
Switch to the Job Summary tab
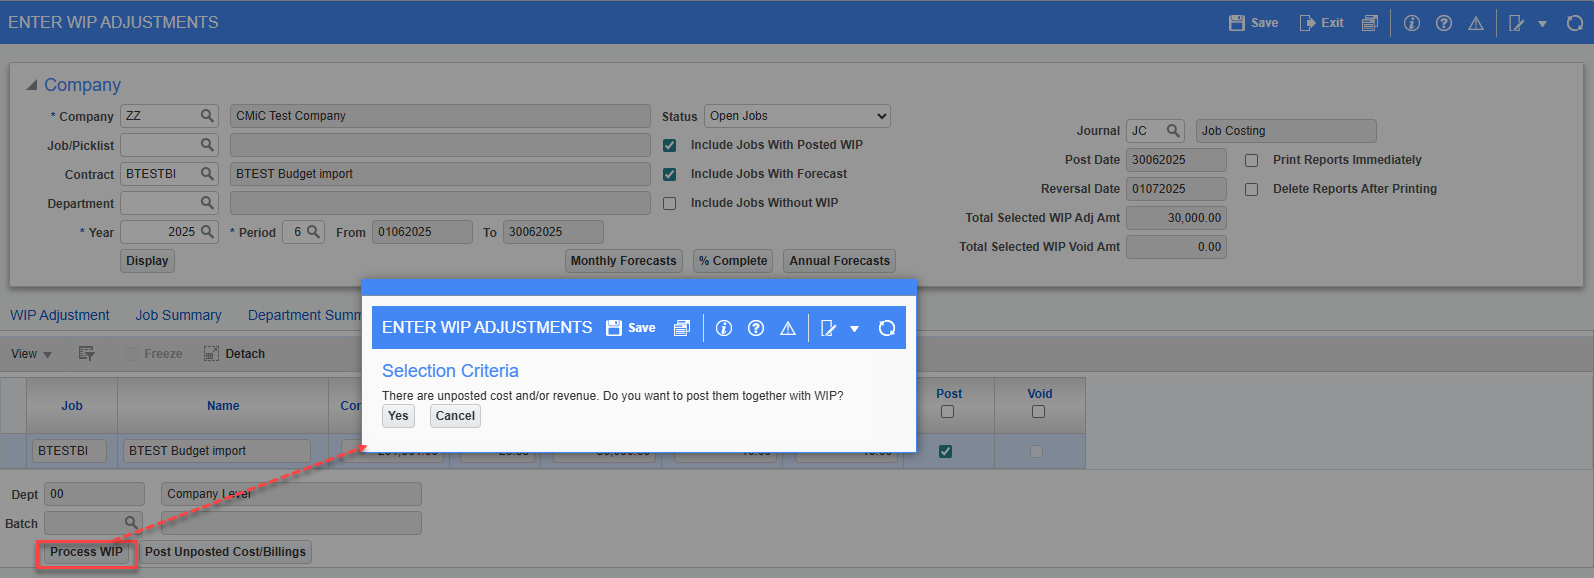pyautogui.click(x=178, y=315)
